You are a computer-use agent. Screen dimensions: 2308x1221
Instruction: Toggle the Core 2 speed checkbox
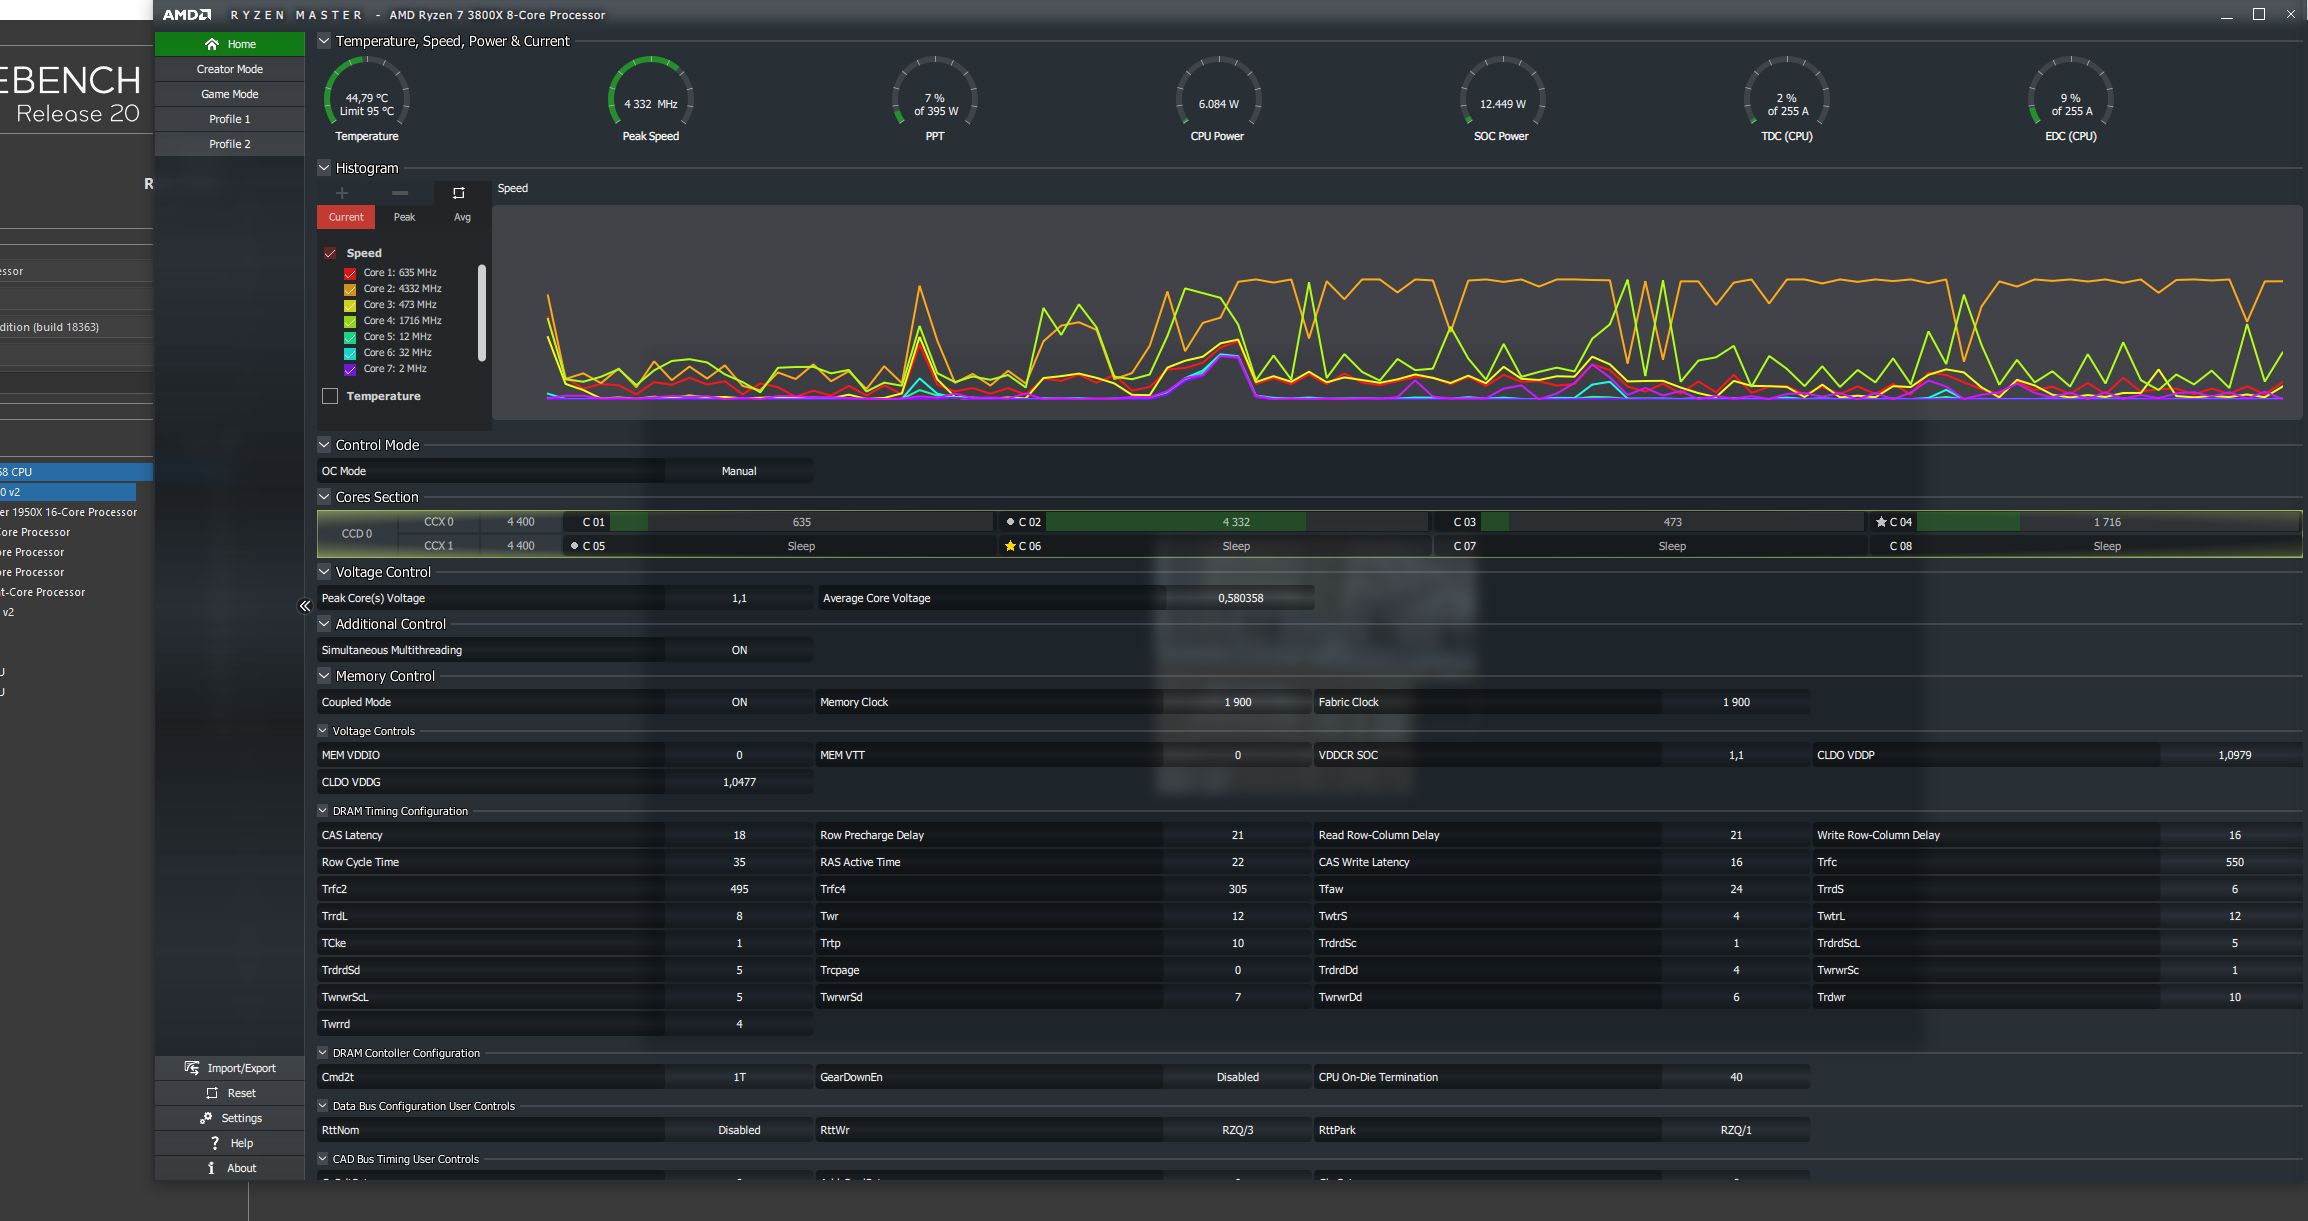(350, 289)
